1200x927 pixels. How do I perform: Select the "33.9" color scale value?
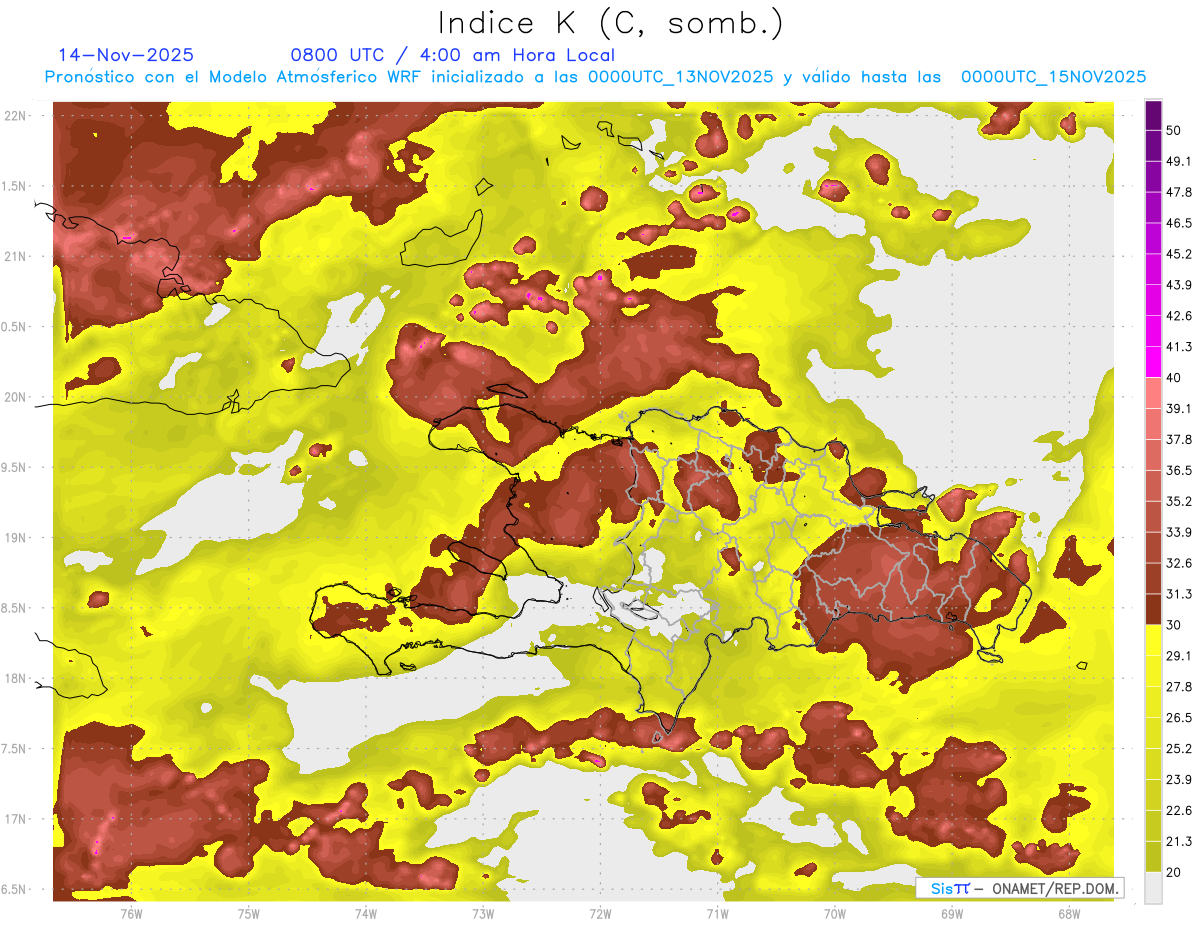[x=1179, y=532]
